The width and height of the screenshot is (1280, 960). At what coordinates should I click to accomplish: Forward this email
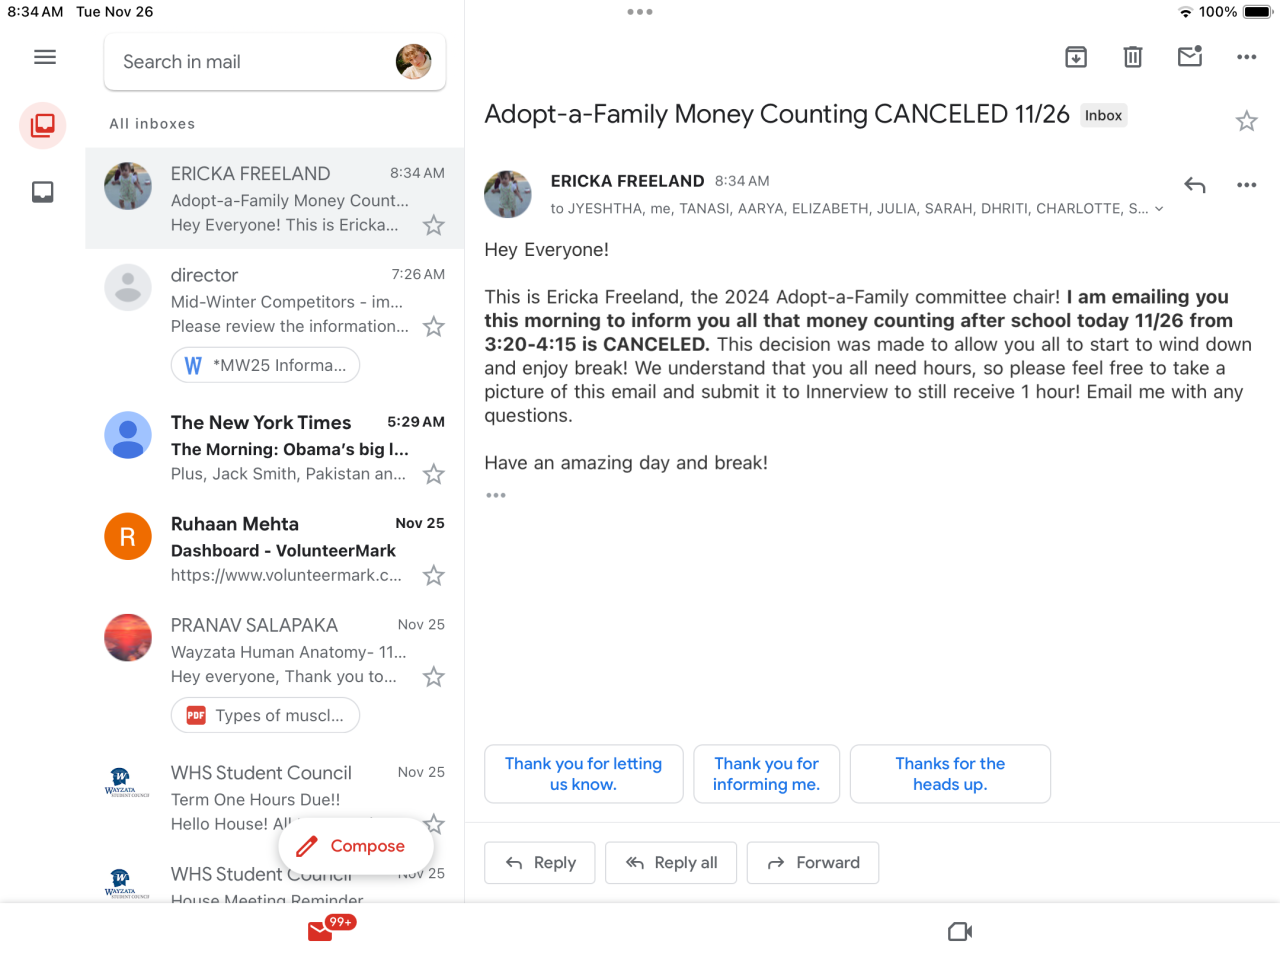point(813,863)
